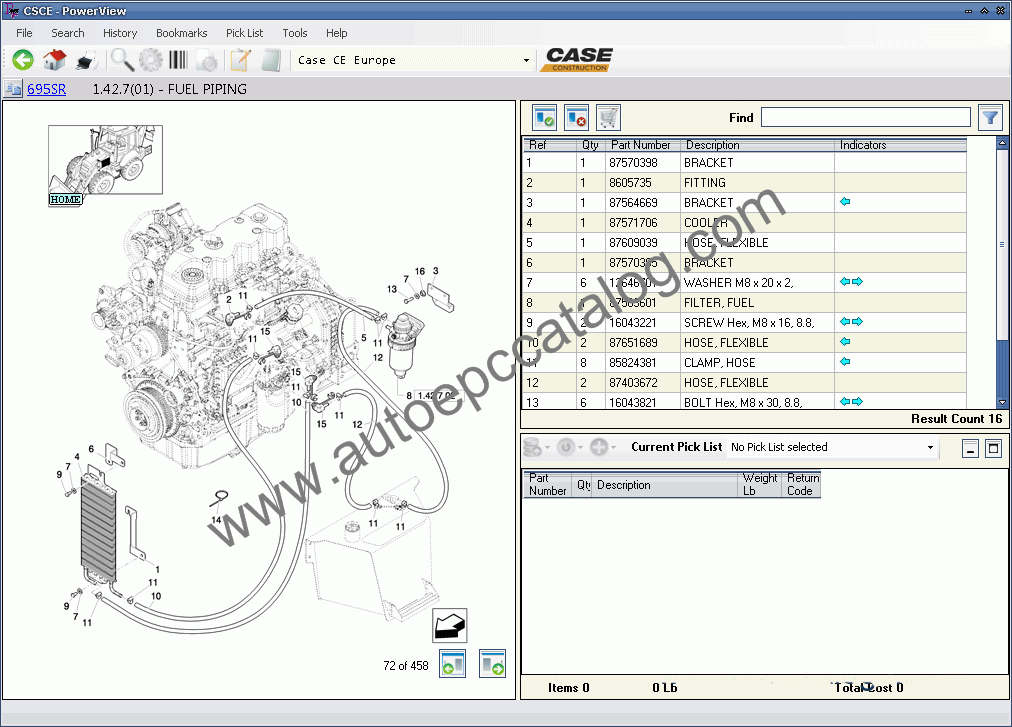Click the shopping cart icon
The width and height of the screenshot is (1012, 727).
click(608, 117)
